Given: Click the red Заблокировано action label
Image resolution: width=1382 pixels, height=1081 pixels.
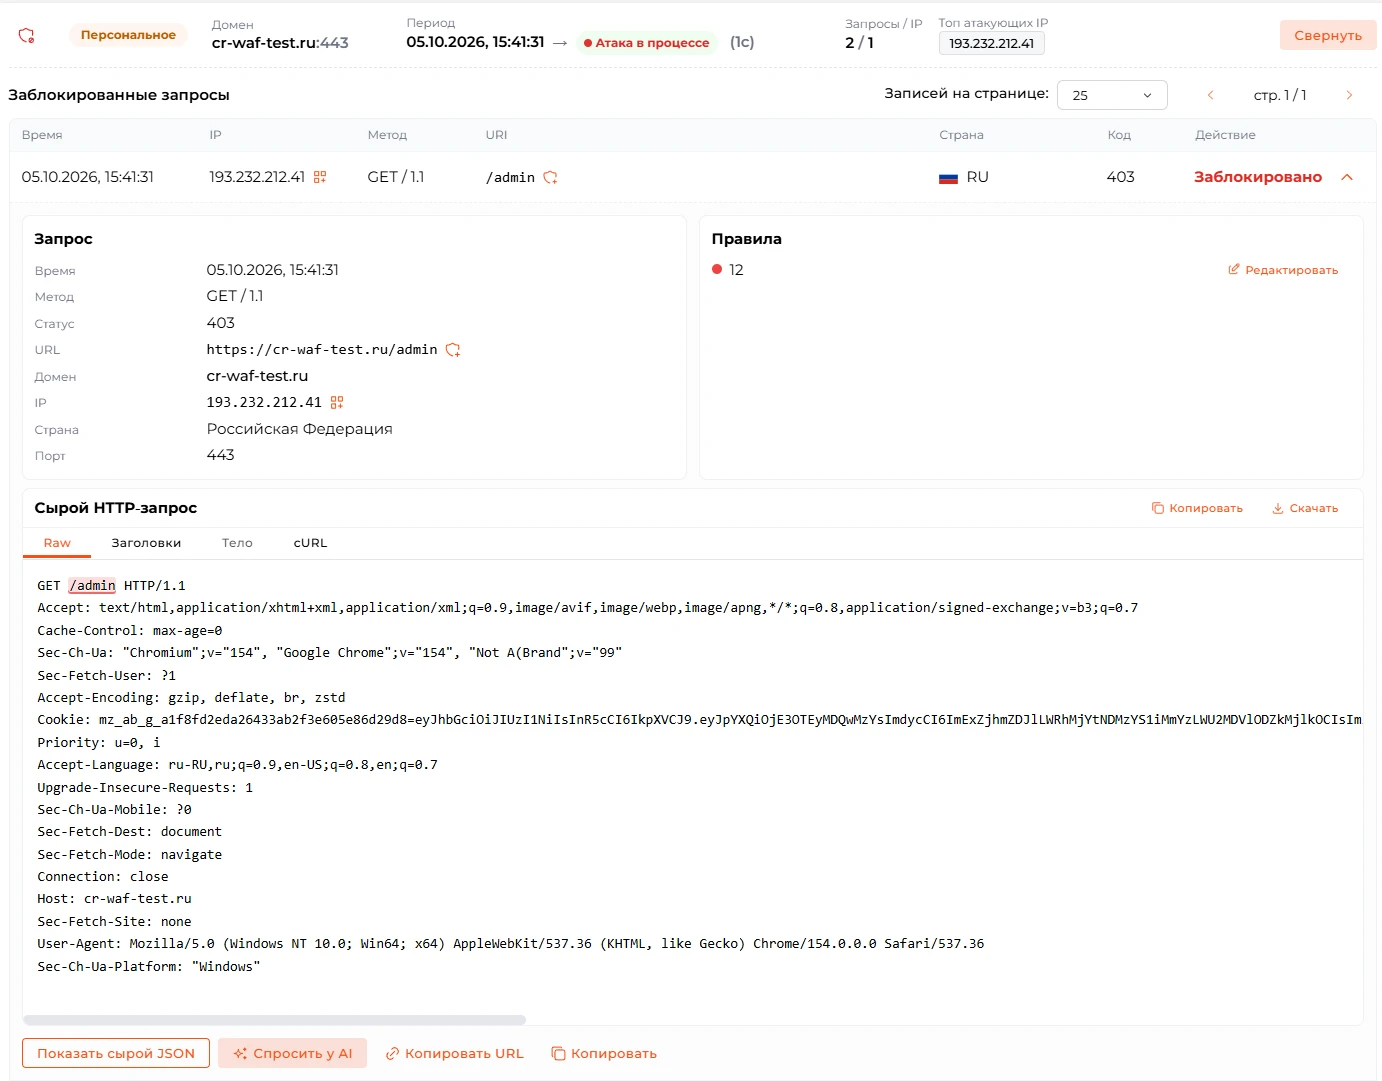Looking at the screenshot, I should point(1258,177).
